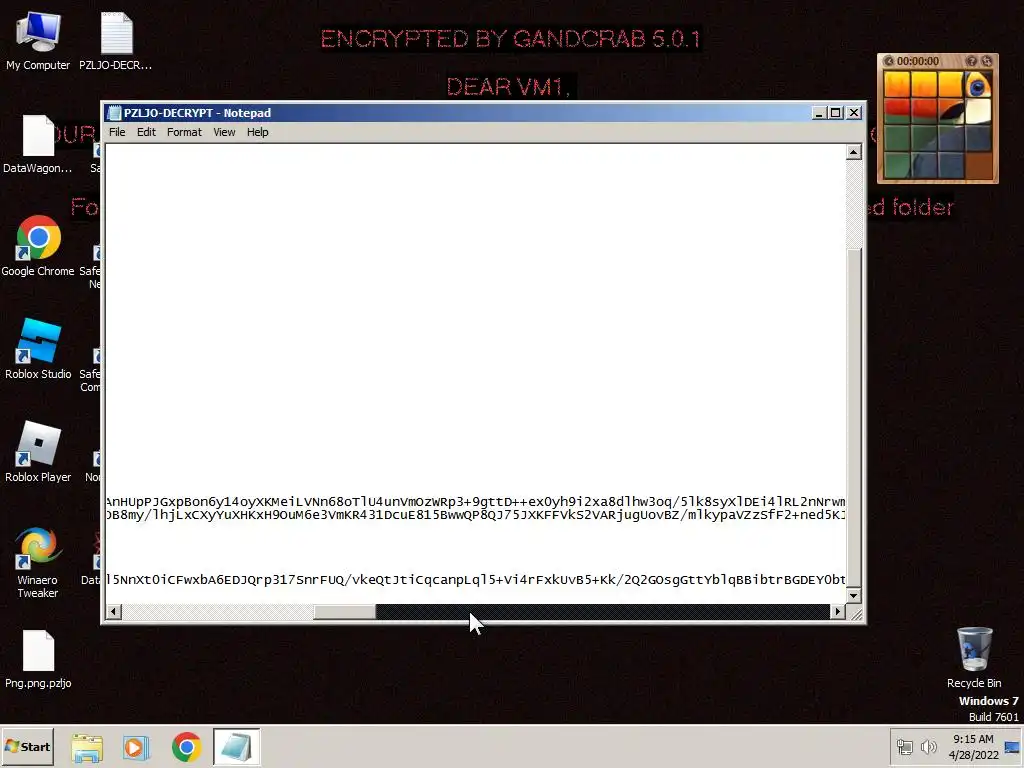Open the View menu in Notepad
The image size is (1024, 768).
point(224,132)
